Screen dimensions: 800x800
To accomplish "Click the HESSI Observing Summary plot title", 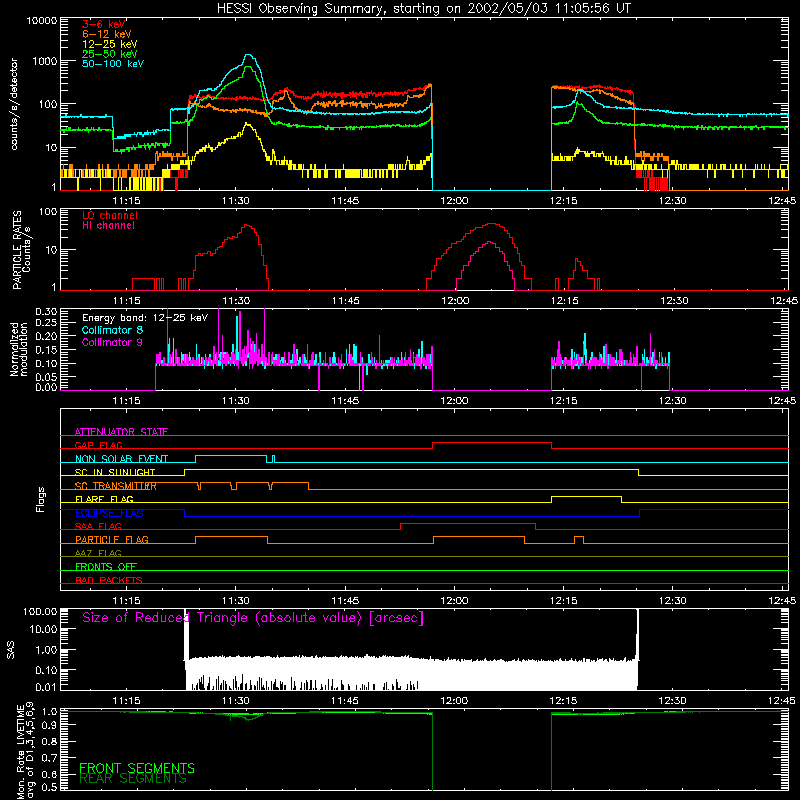I will coord(423,8).
